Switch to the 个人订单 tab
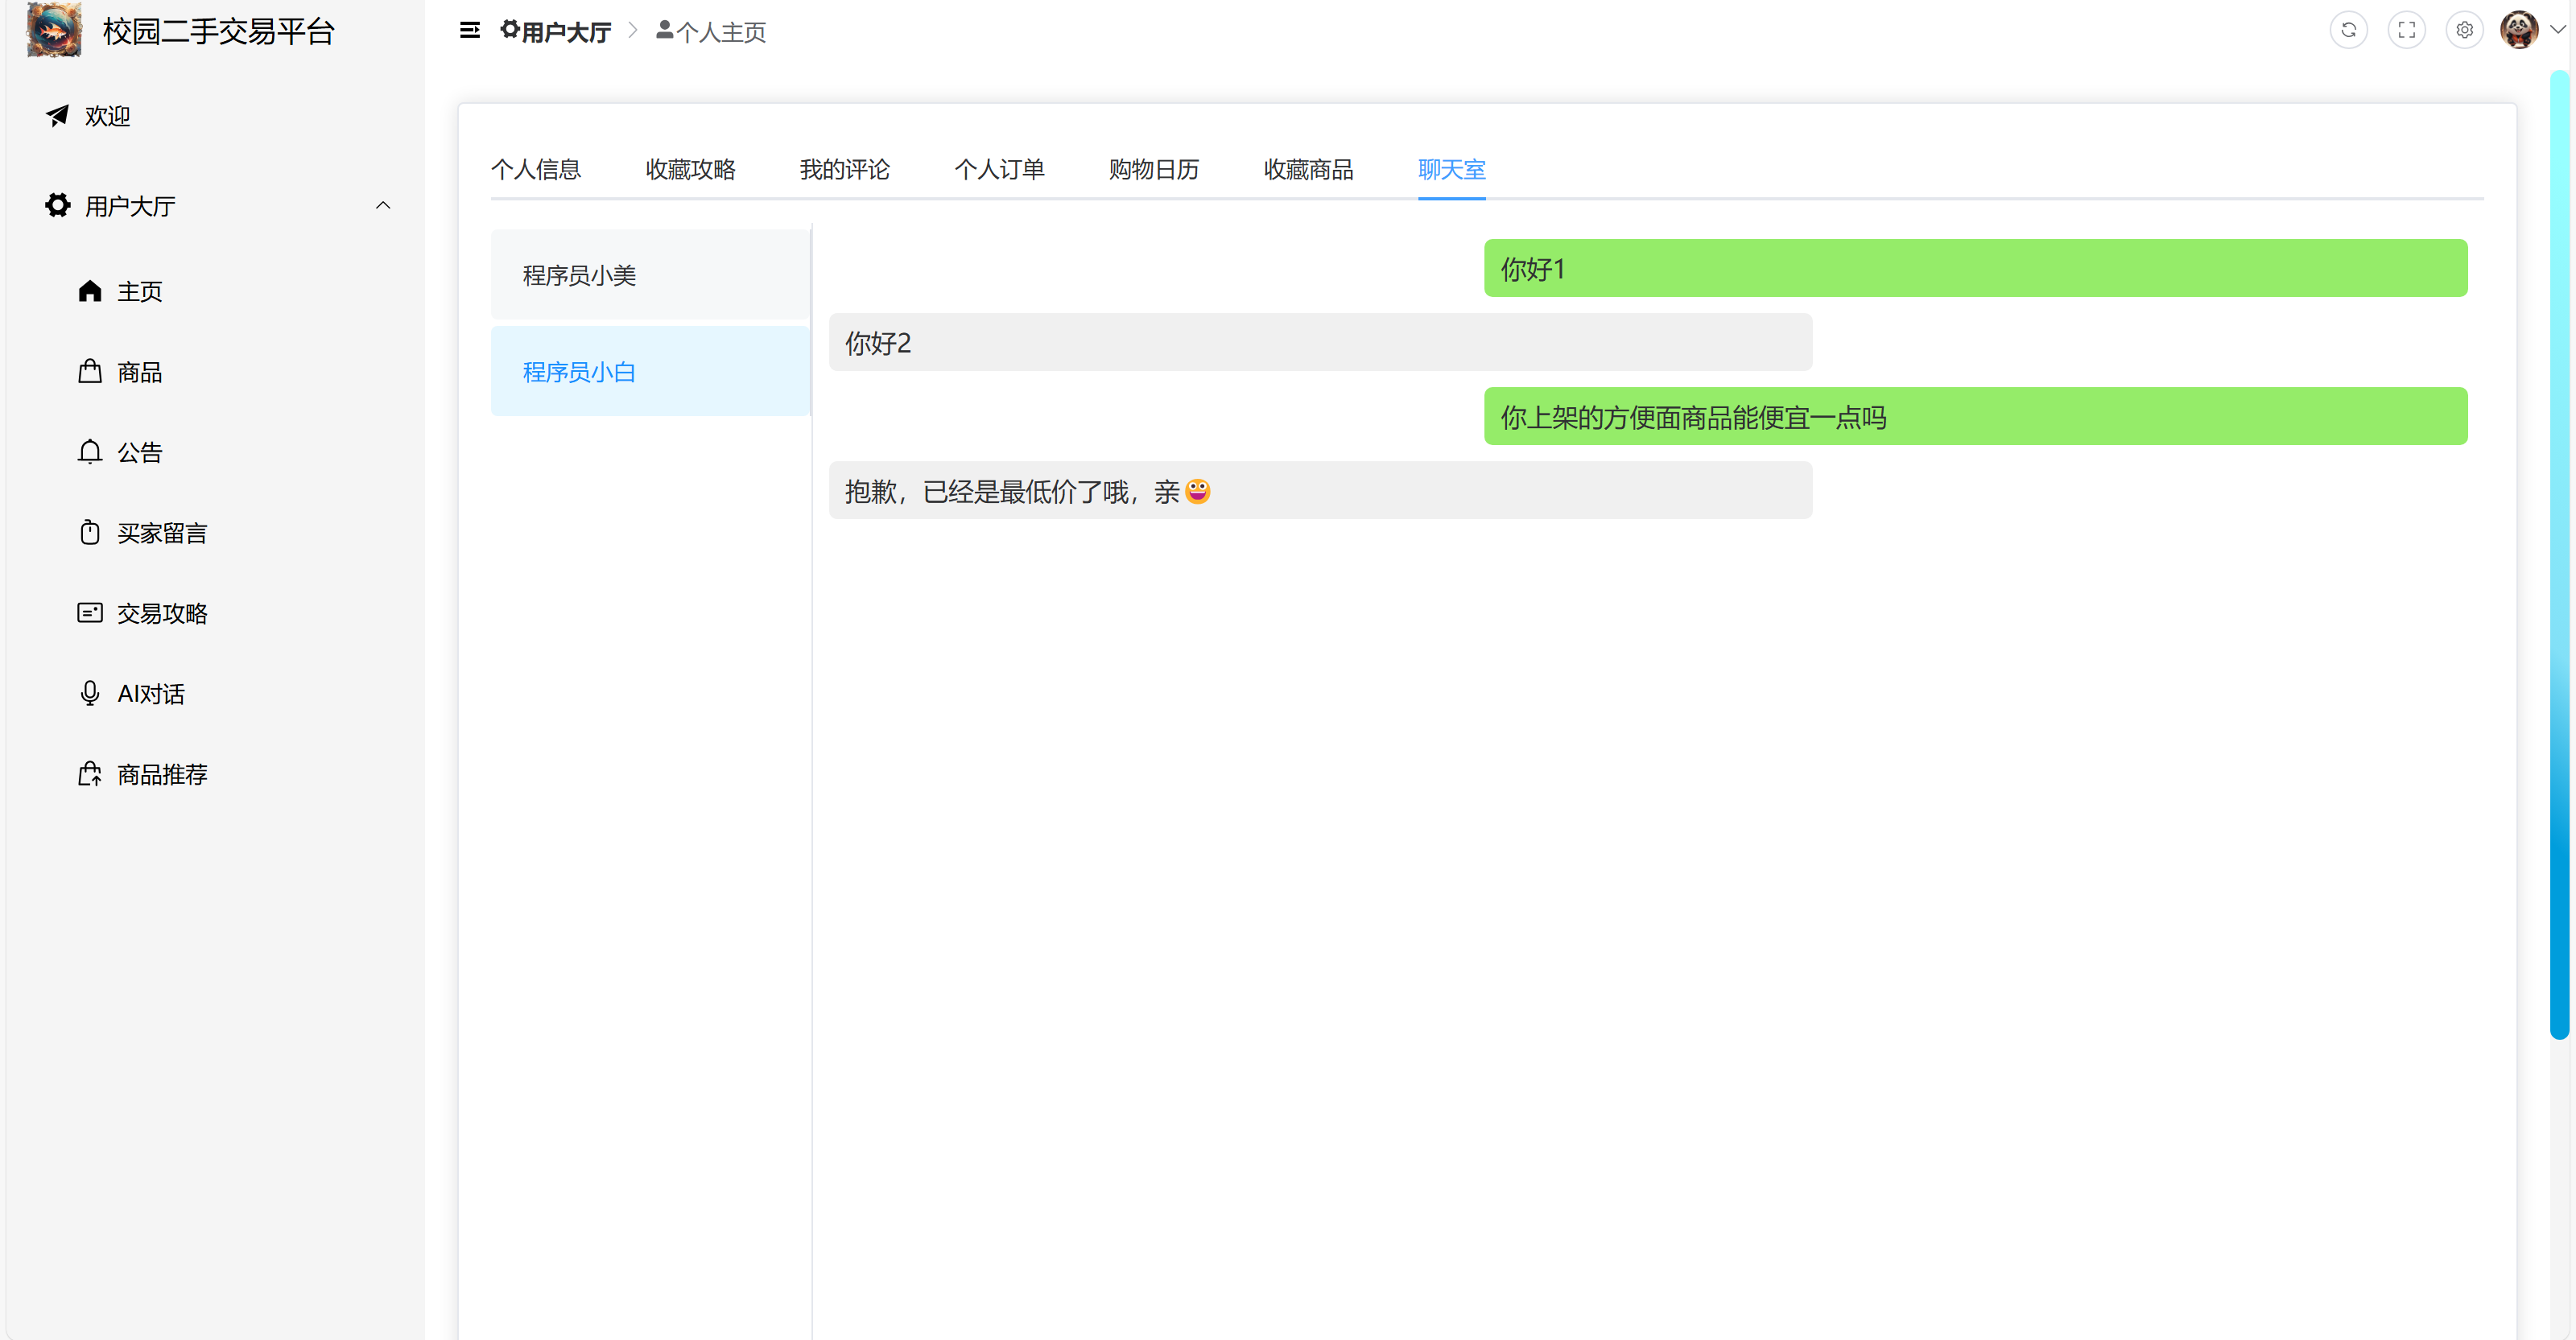Viewport: 2576px width, 1340px height. [x=998, y=169]
